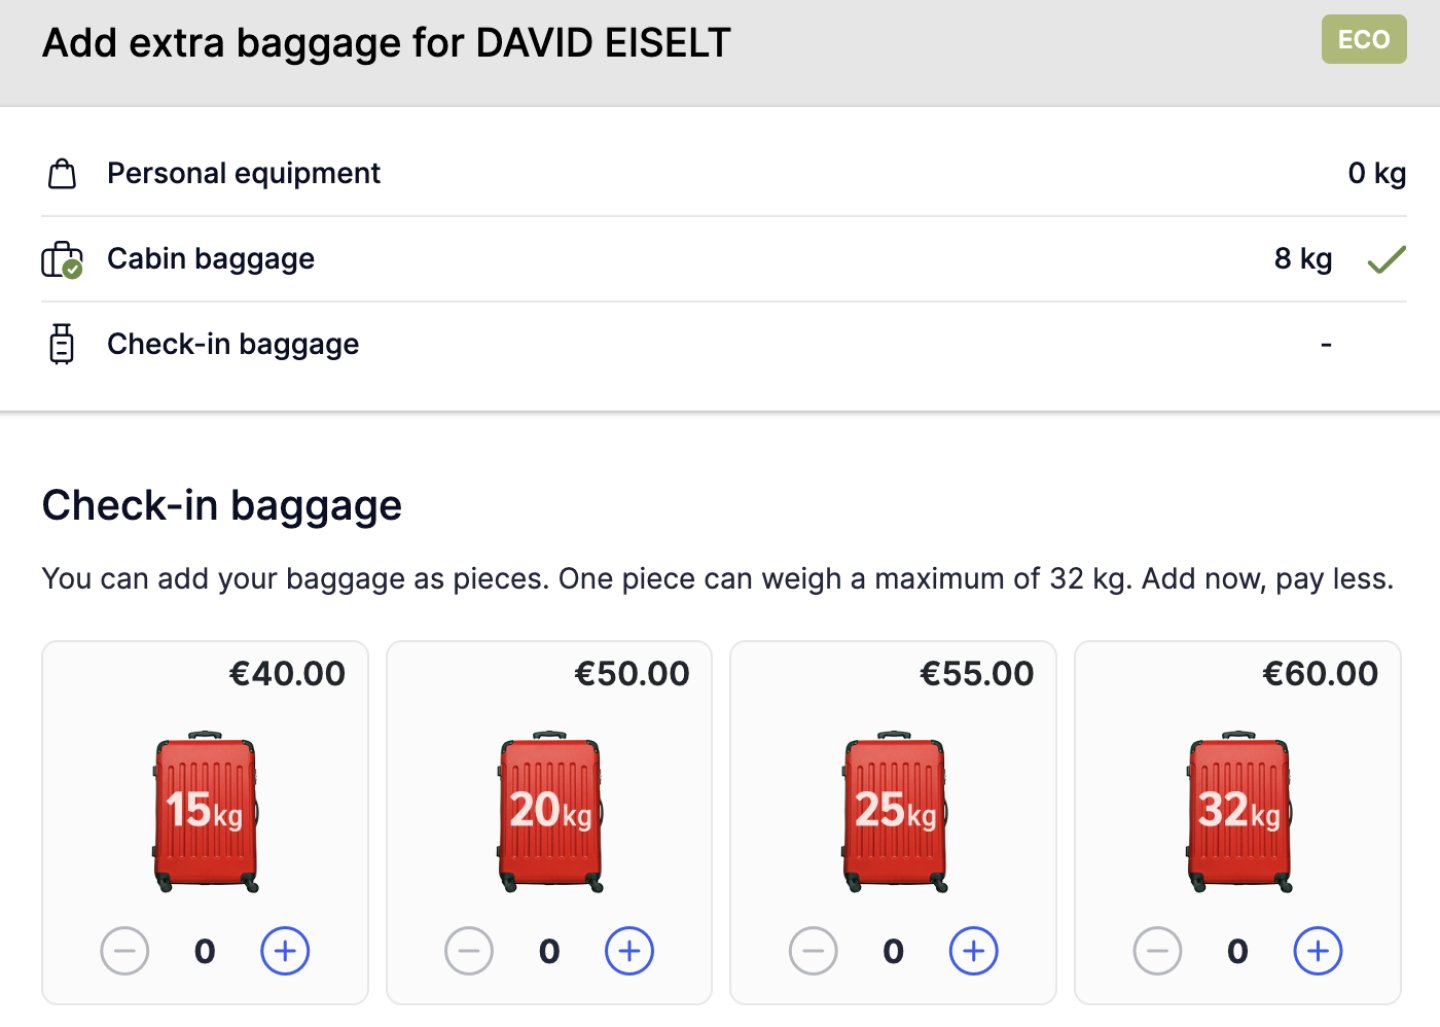Decrease the 20kg baggage quantity
Screen dimensions: 1440x1027
(469, 951)
